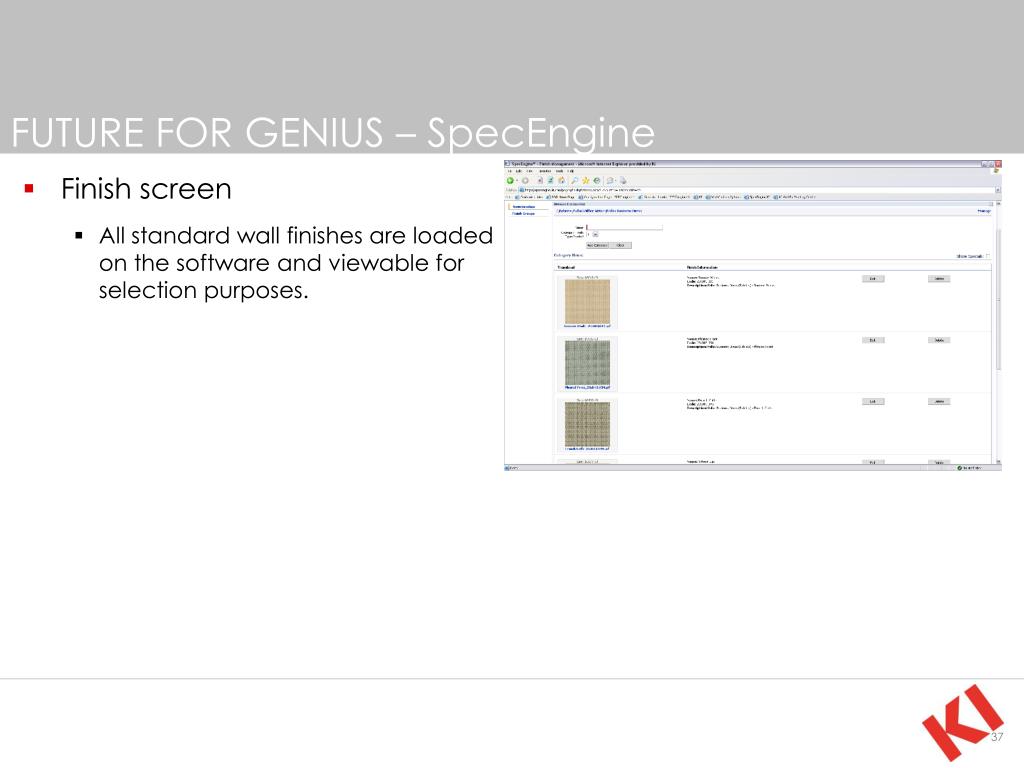Select the beige fabric swatch thumbnail

pyautogui.click(x=587, y=302)
